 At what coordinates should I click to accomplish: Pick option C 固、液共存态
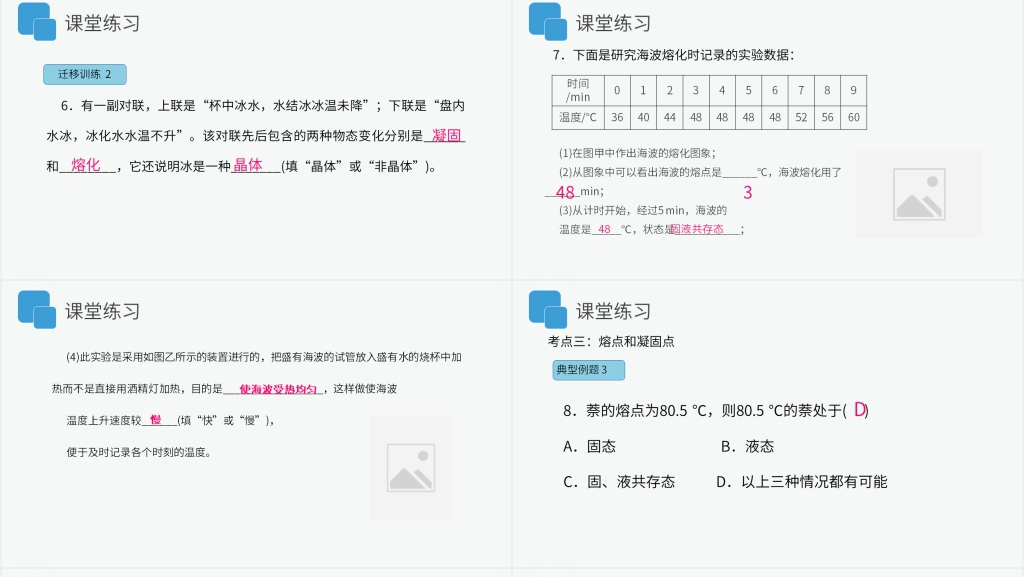click(x=619, y=481)
